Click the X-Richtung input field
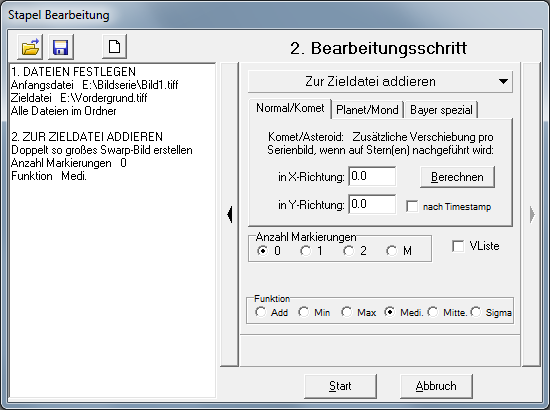Screen dimensions: 550x410 pyautogui.click(x=372, y=176)
